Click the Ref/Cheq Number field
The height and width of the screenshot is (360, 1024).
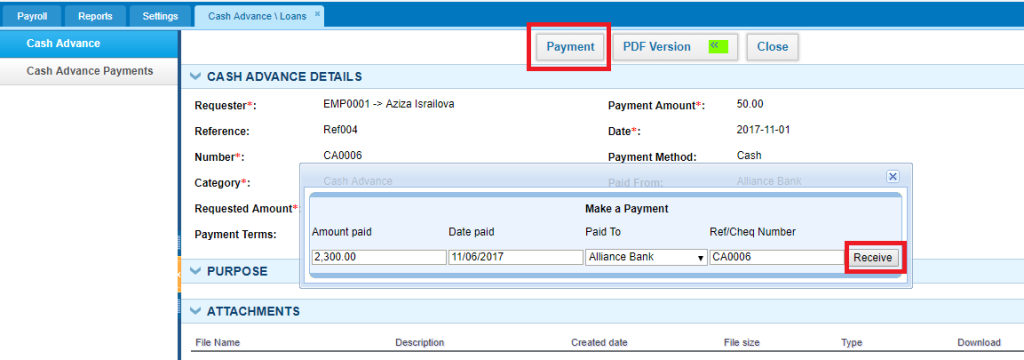click(x=777, y=257)
